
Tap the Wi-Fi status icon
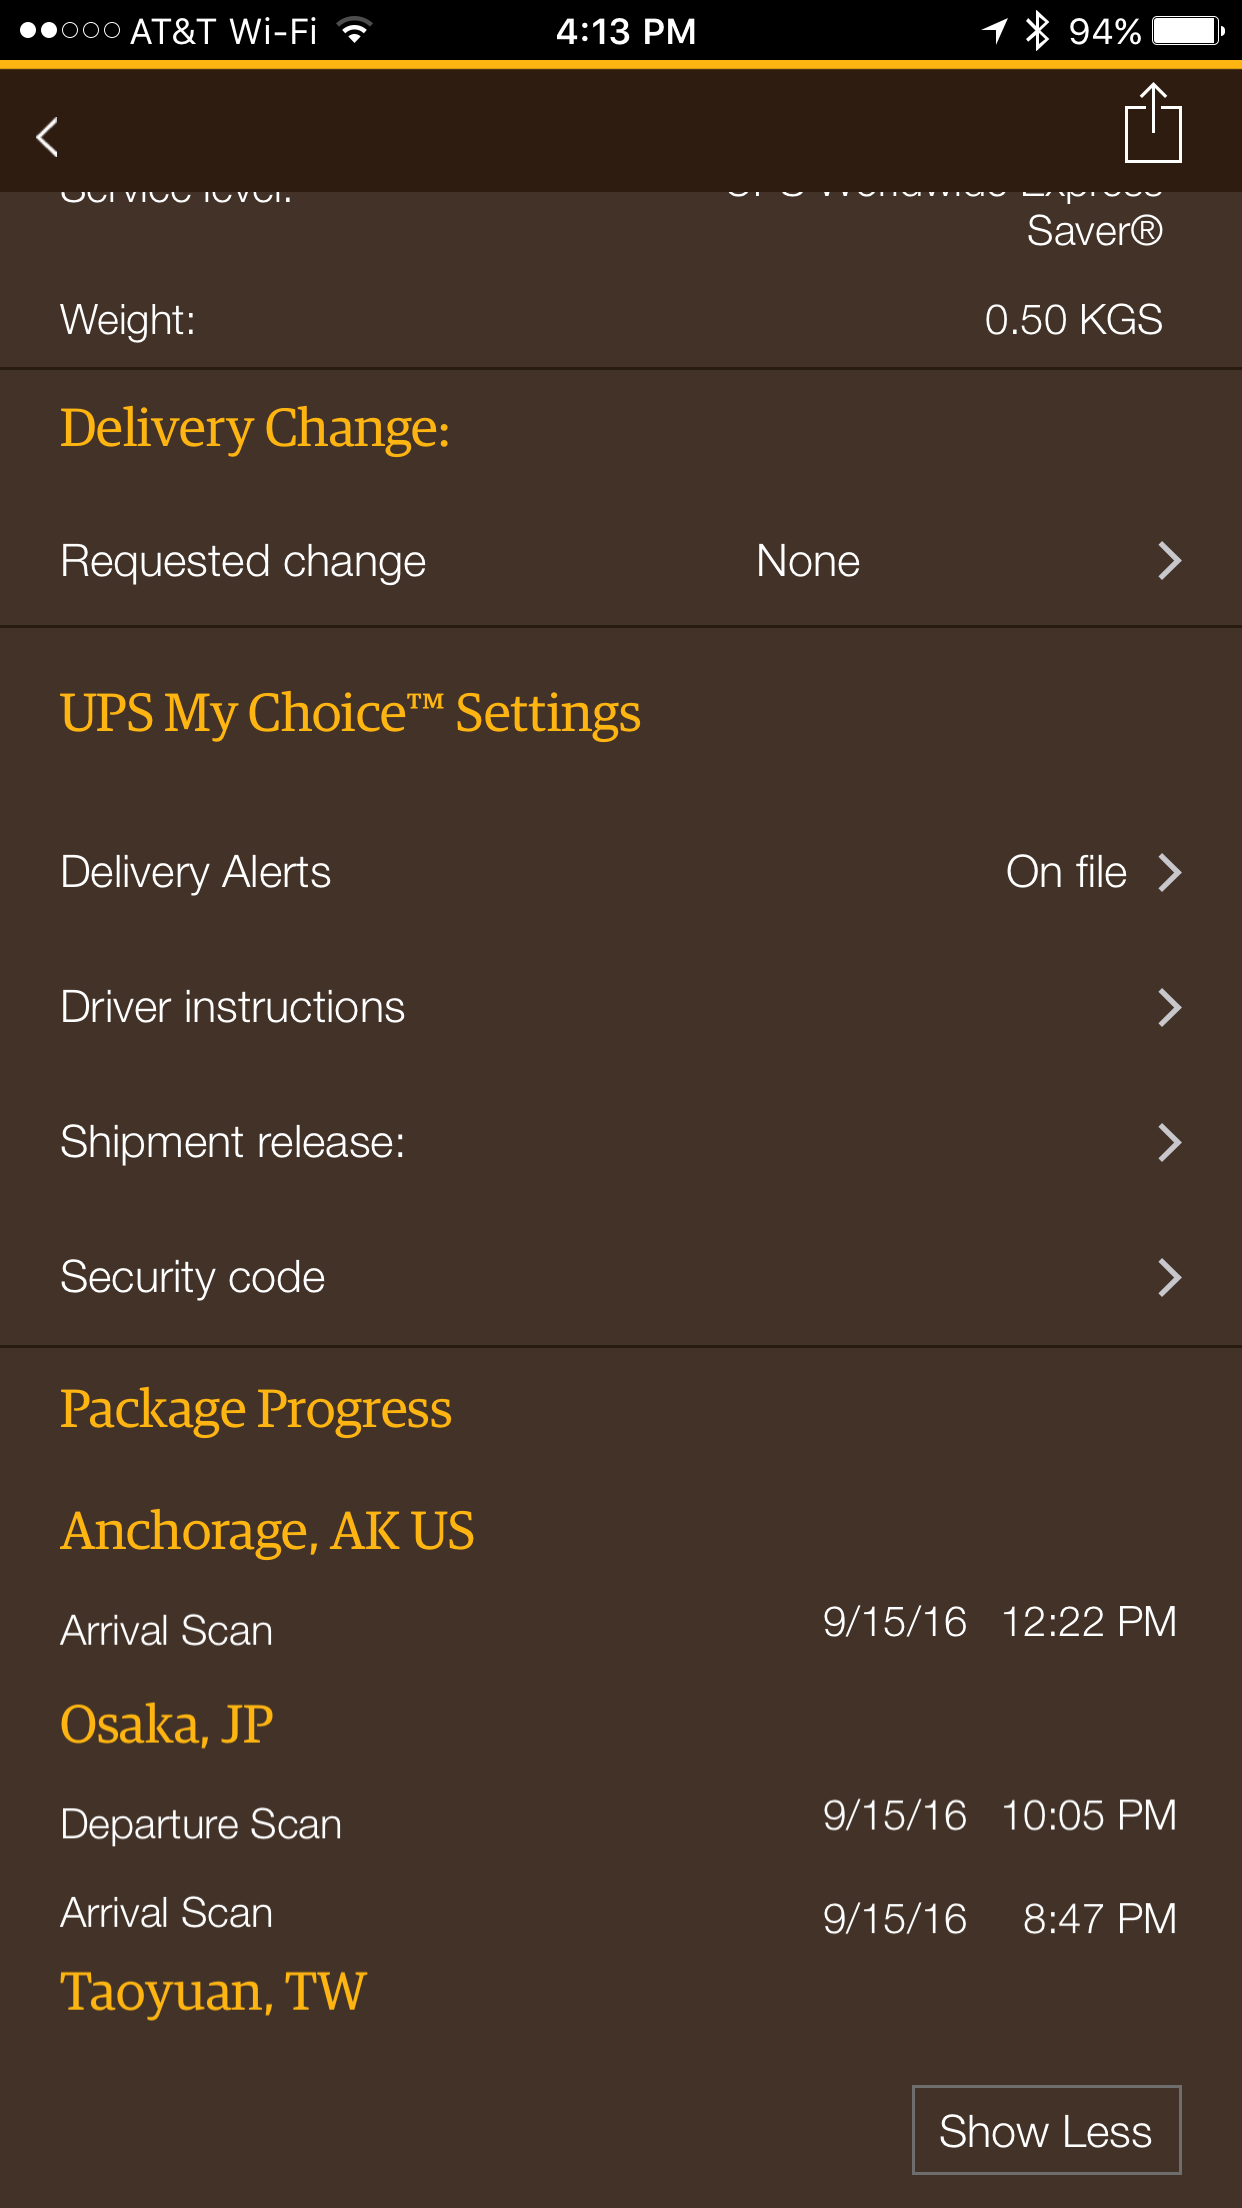pyautogui.click(x=353, y=30)
